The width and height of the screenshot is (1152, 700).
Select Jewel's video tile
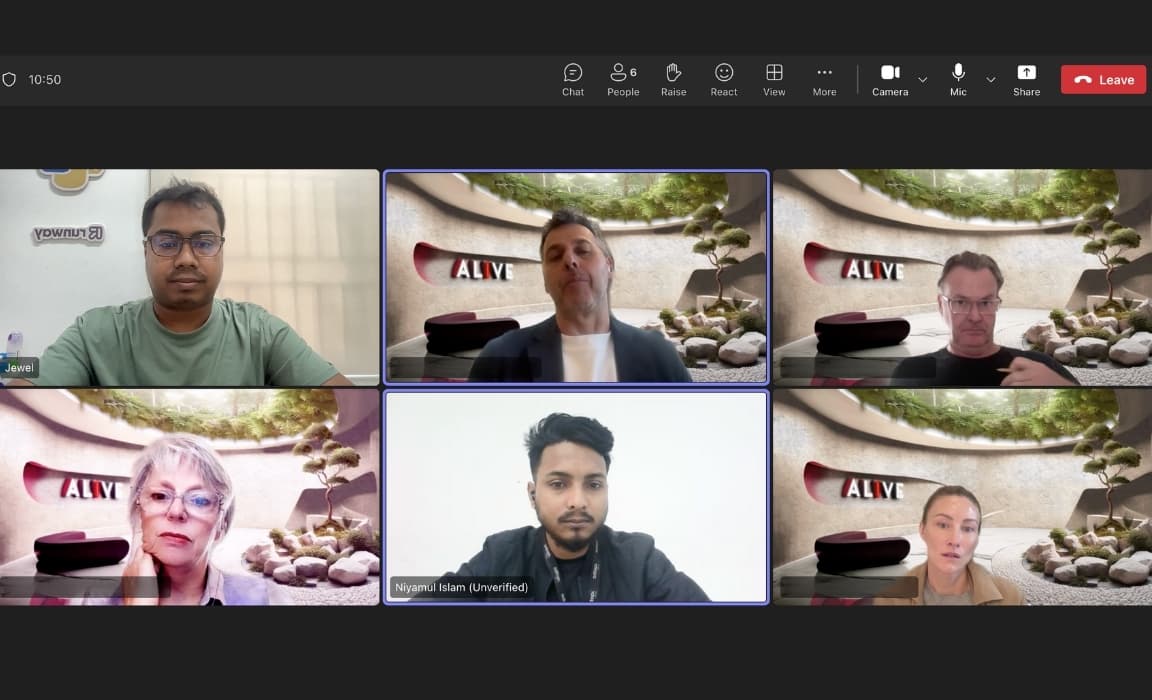tap(190, 277)
